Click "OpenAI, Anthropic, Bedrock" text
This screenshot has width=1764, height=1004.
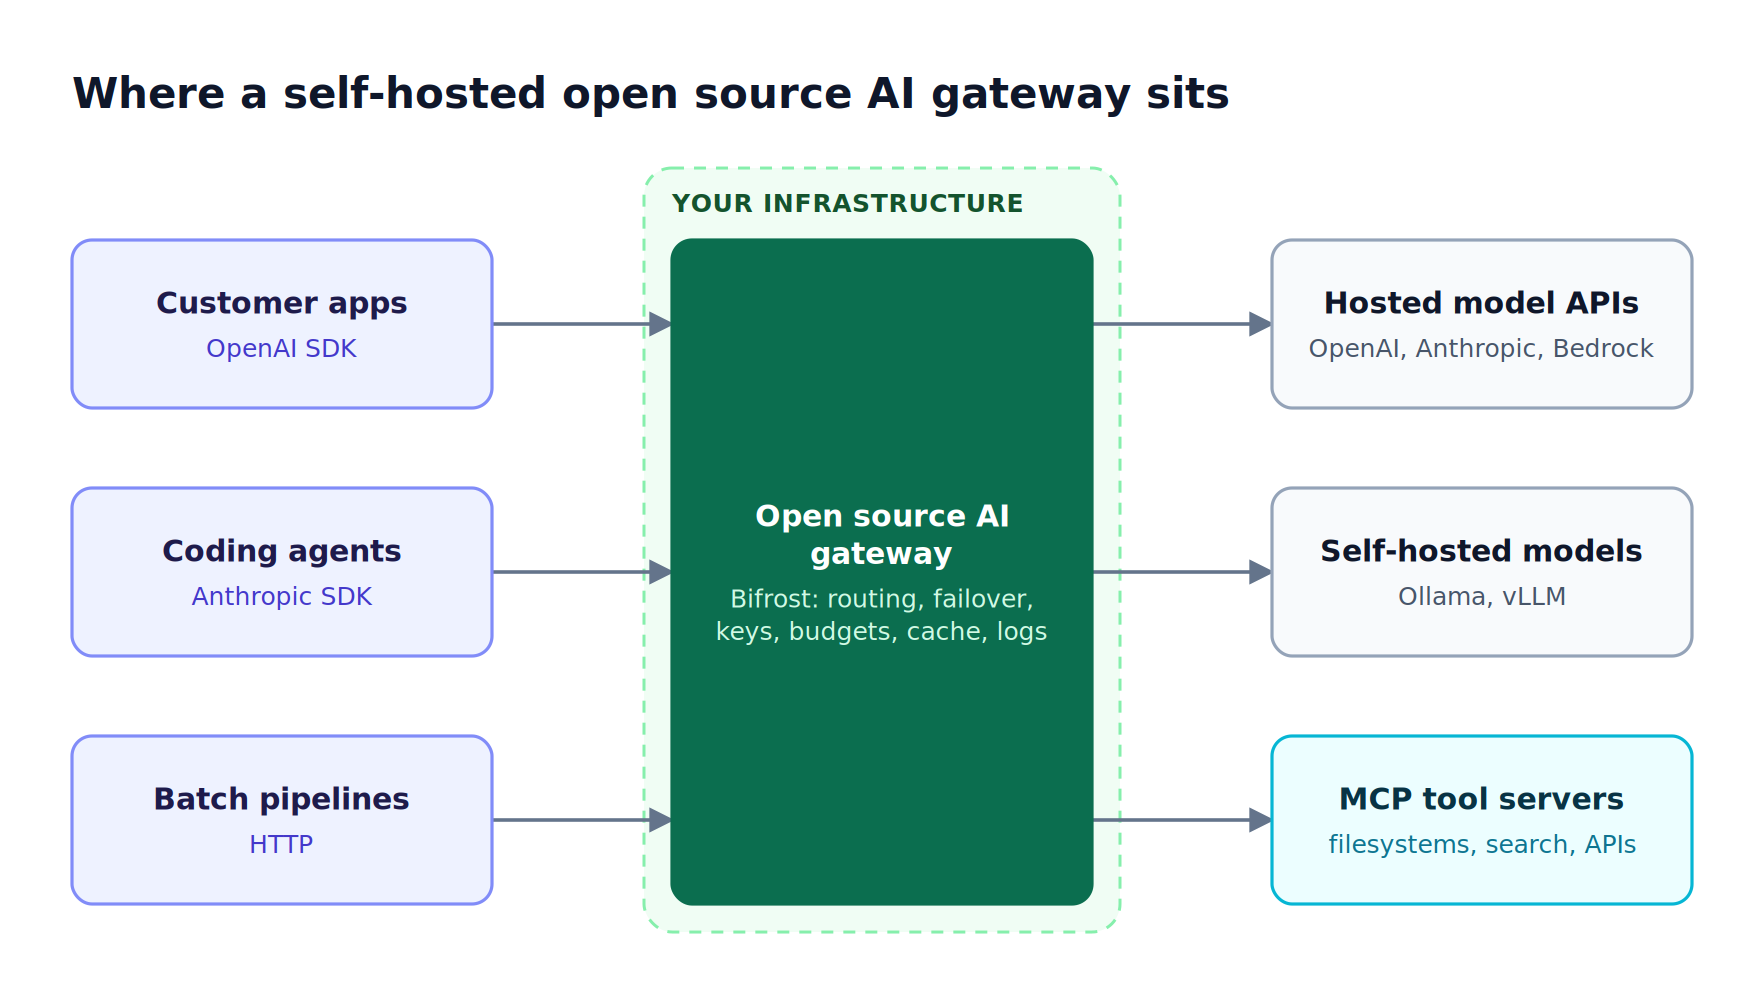pos(1481,348)
